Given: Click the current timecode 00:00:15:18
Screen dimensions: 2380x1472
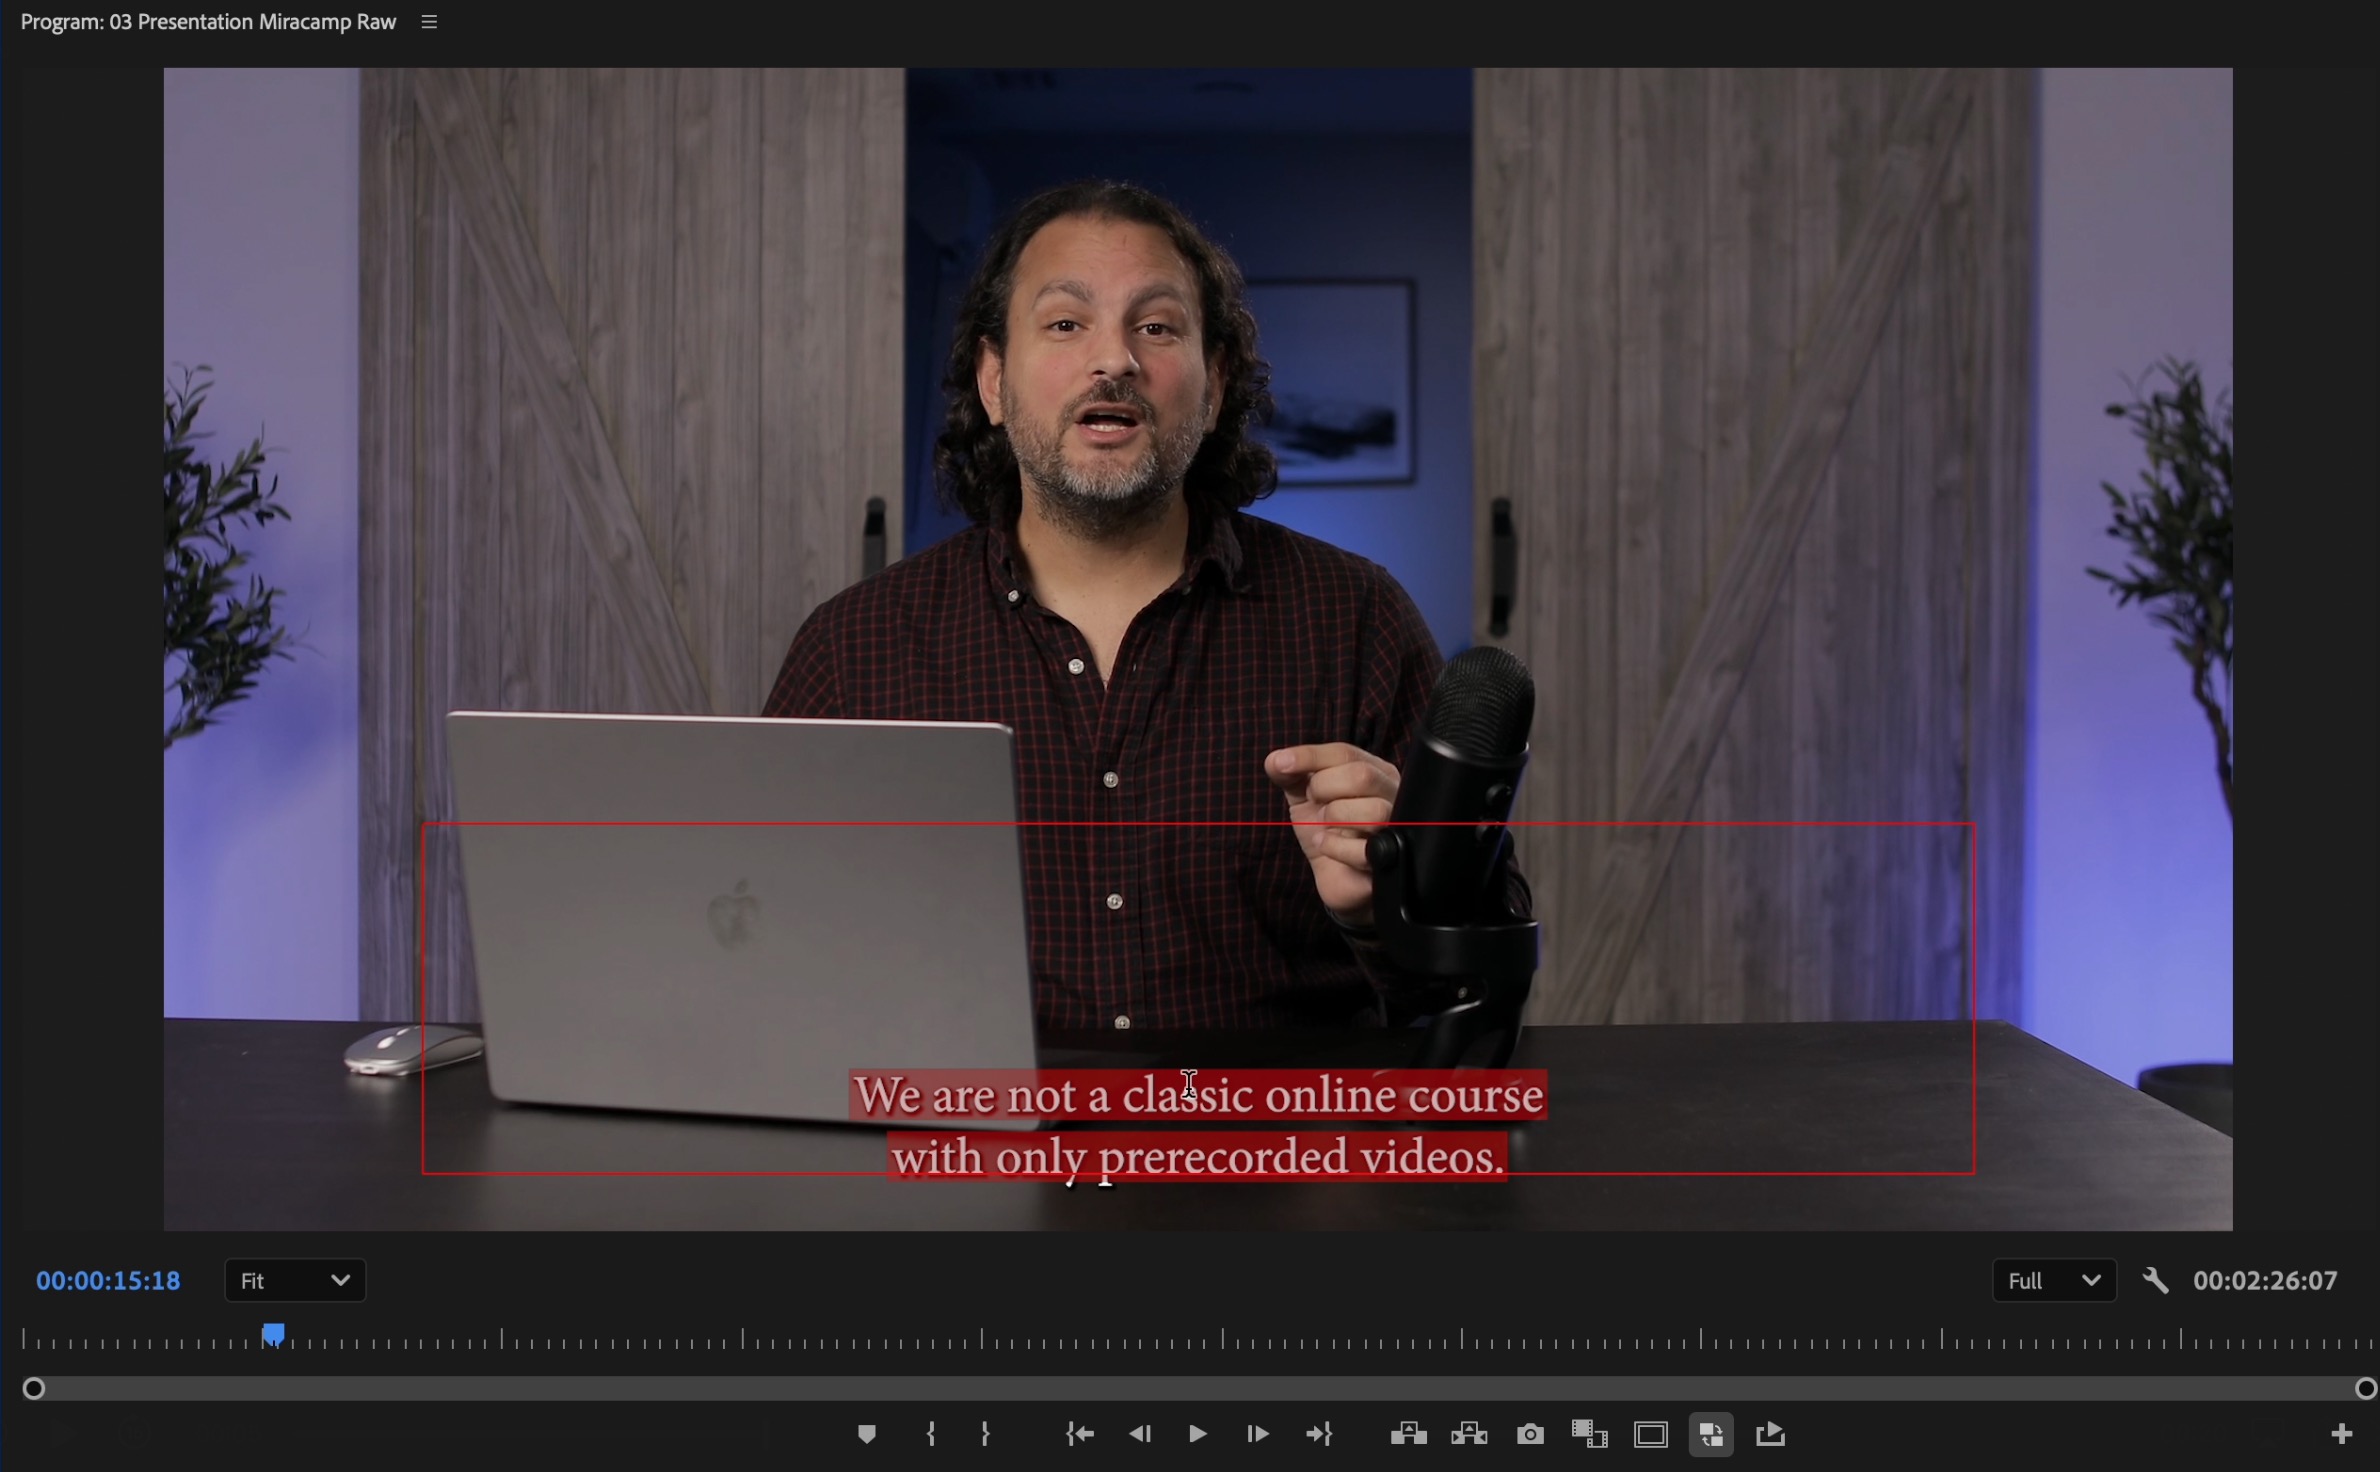Looking at the screenshot, I should tap(108, 1281).
